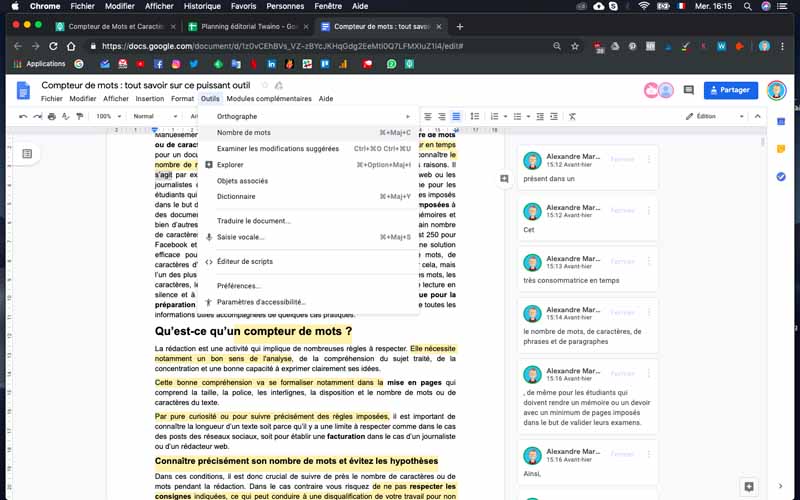Expand bulleted list style options arrow
The image size is (800, 500).
[528, 116]
